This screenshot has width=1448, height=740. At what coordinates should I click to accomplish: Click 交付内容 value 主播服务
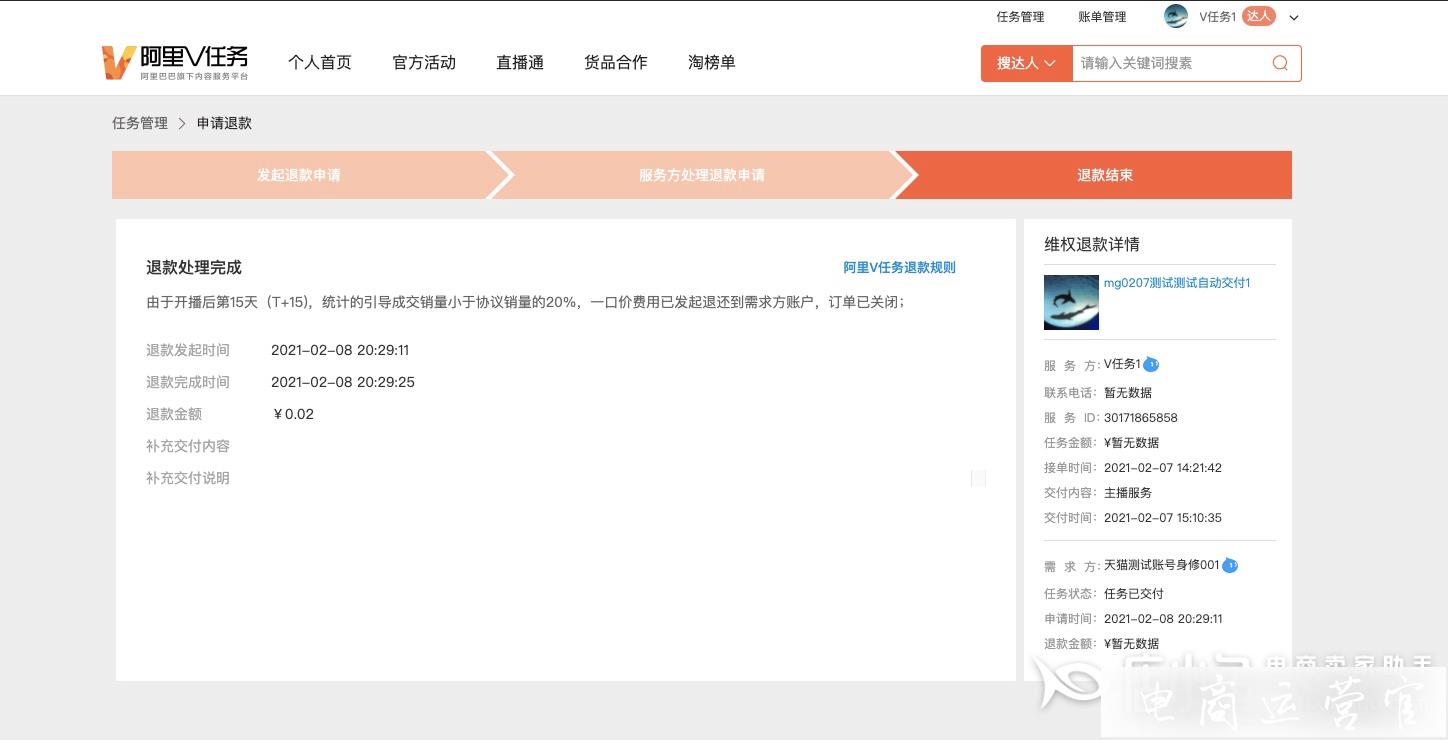point(1128,493)
